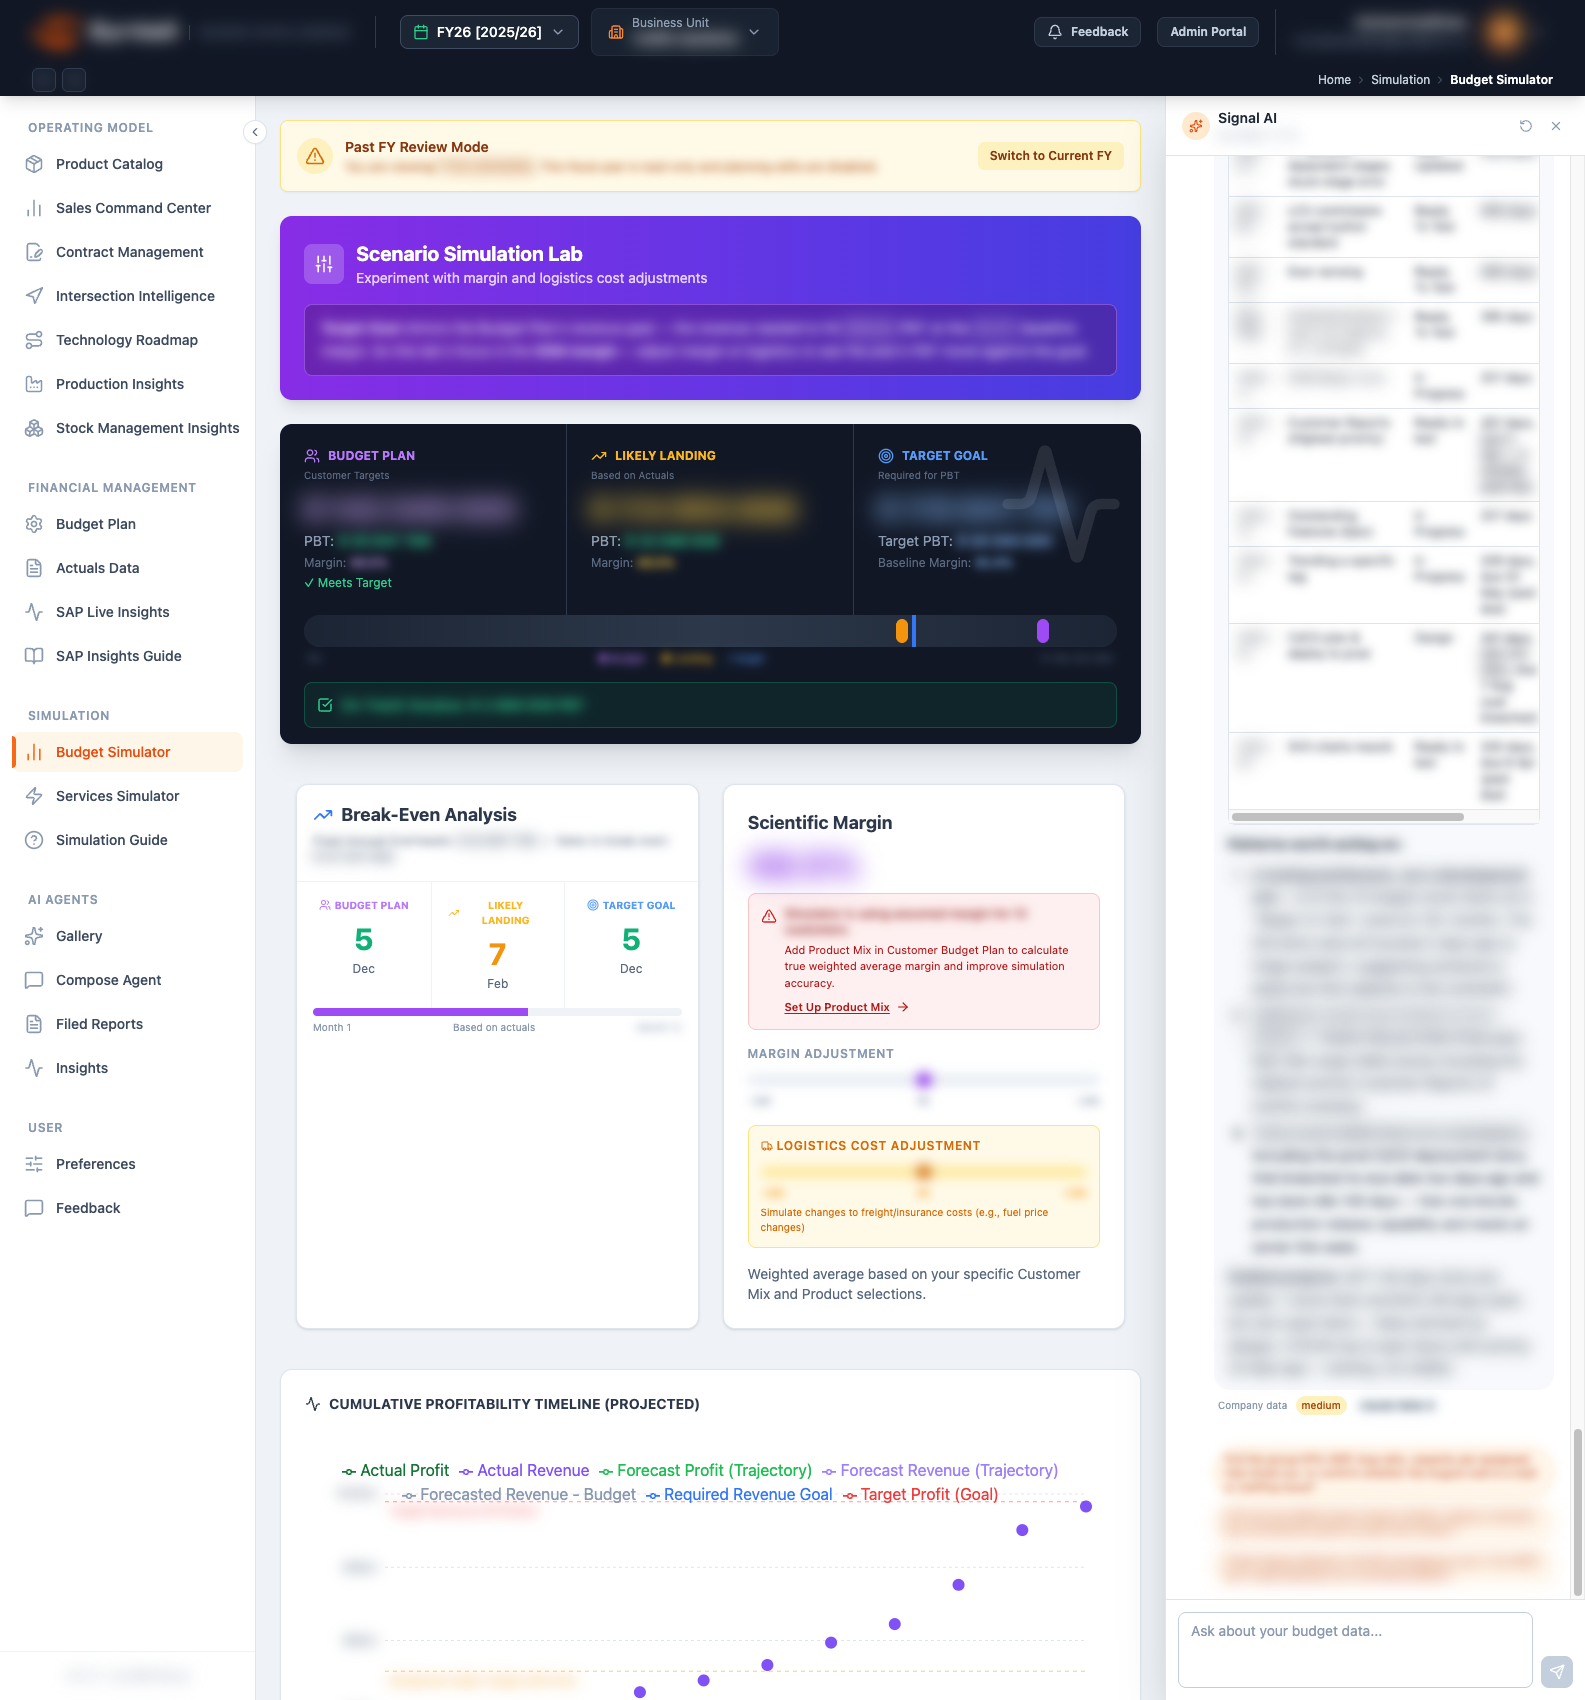1585x1700 pixels.
Task: Click the Scenario Simulation Lab sliders icon
Action: point(324,264)
